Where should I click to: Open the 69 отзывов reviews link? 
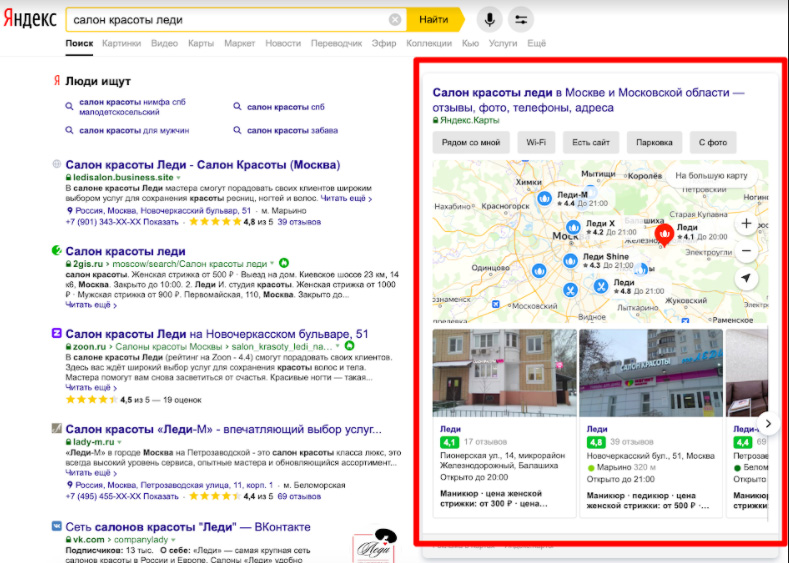coord(299,497)
